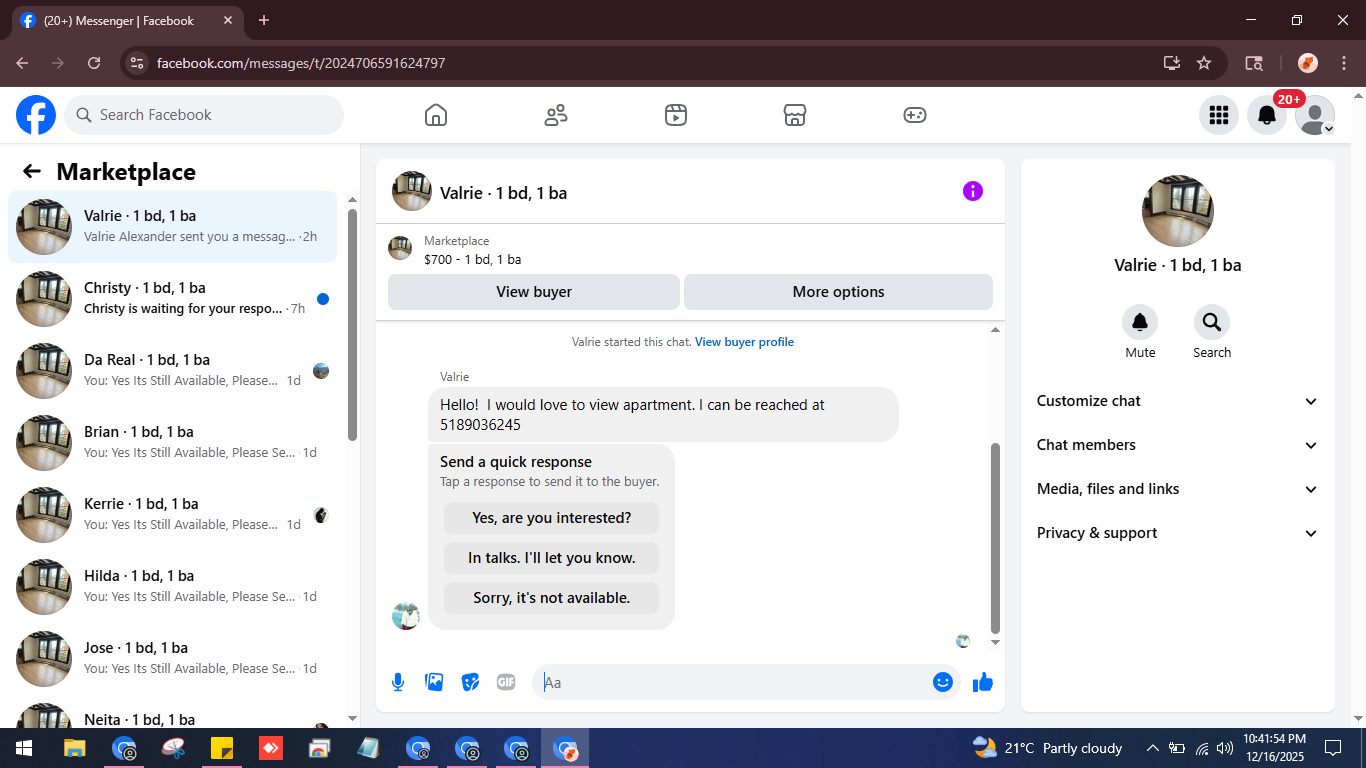This screenshot has height=768, width=1366.
Task: Bookmark this page with the star icon
Action: pos(1204,63)
